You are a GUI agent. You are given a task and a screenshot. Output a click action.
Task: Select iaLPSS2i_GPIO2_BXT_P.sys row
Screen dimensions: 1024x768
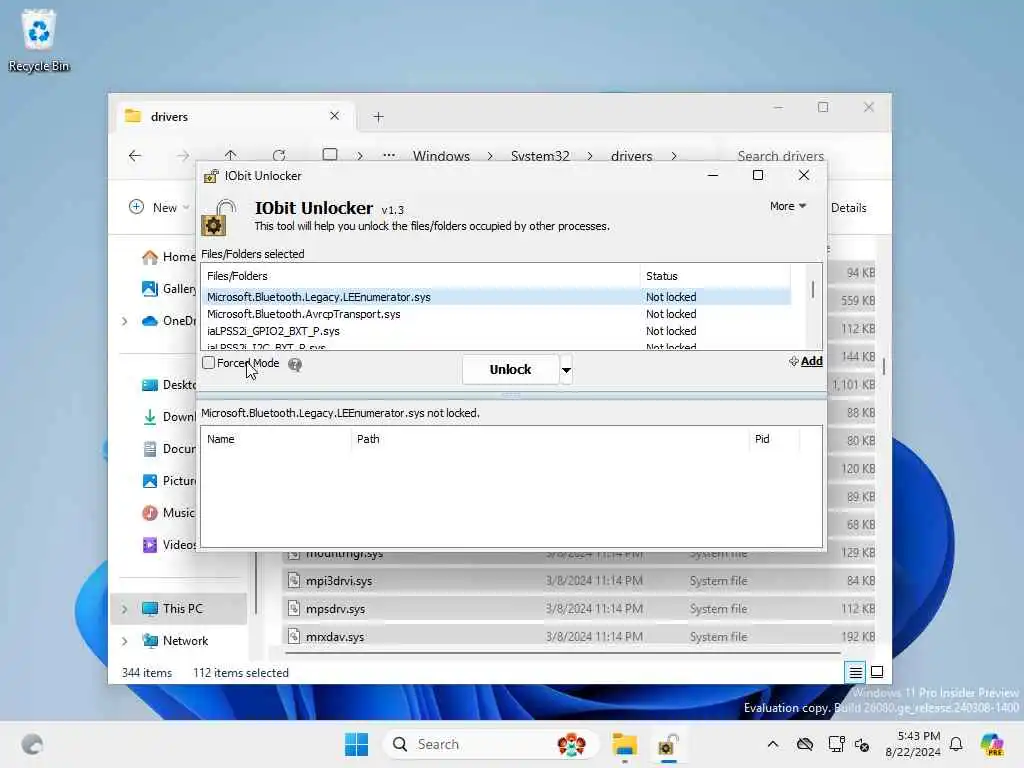pyautogui.click(x=496, y=331)
